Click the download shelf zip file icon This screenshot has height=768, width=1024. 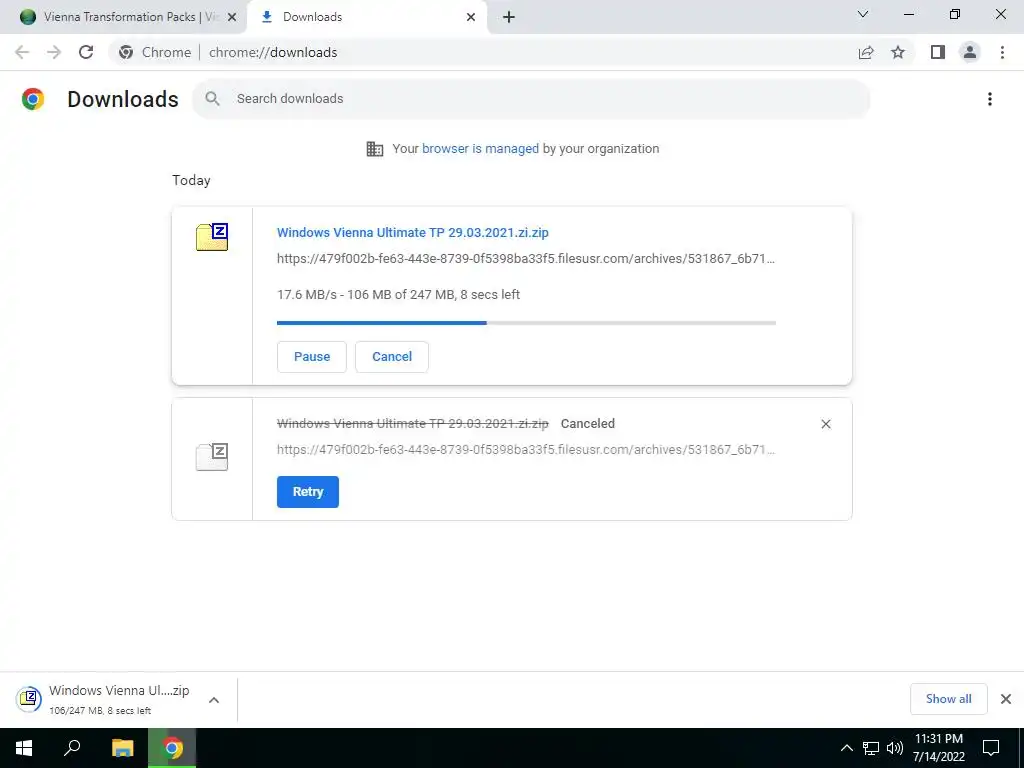(29, 699)
